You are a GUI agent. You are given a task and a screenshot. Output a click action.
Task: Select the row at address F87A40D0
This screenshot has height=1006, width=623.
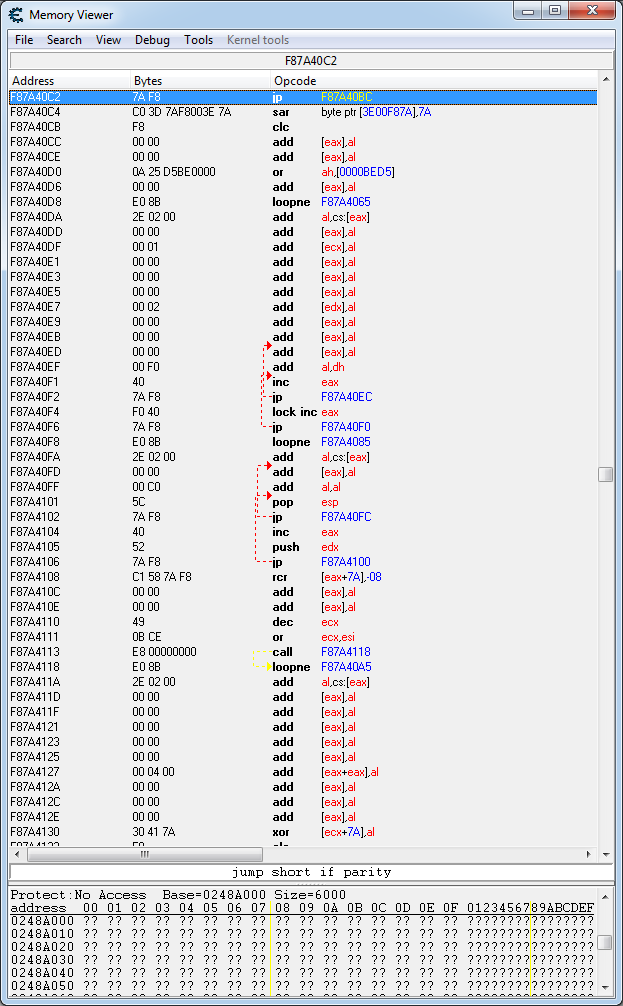[300, 172]
